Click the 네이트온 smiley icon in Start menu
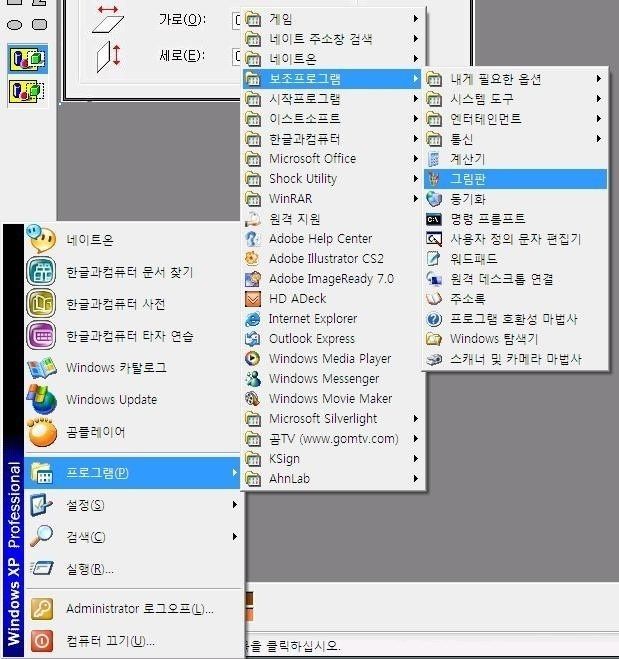 [x=41, y=239]
